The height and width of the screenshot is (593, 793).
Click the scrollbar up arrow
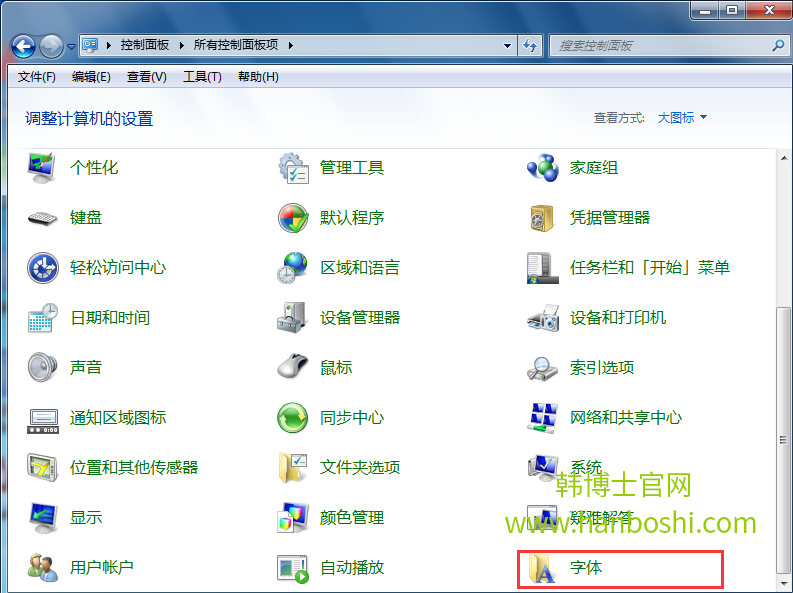(784, 158)
